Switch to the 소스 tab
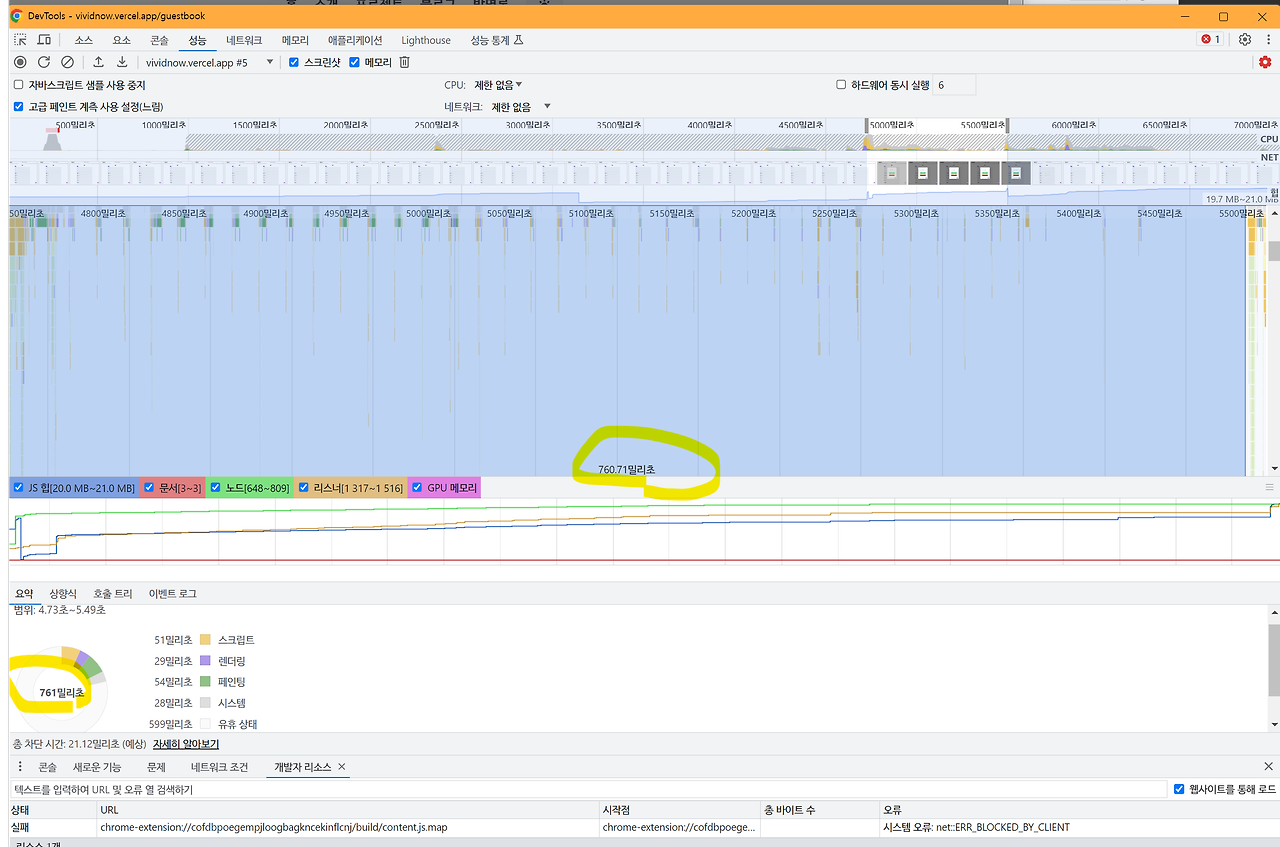 [x=84, y=40]
